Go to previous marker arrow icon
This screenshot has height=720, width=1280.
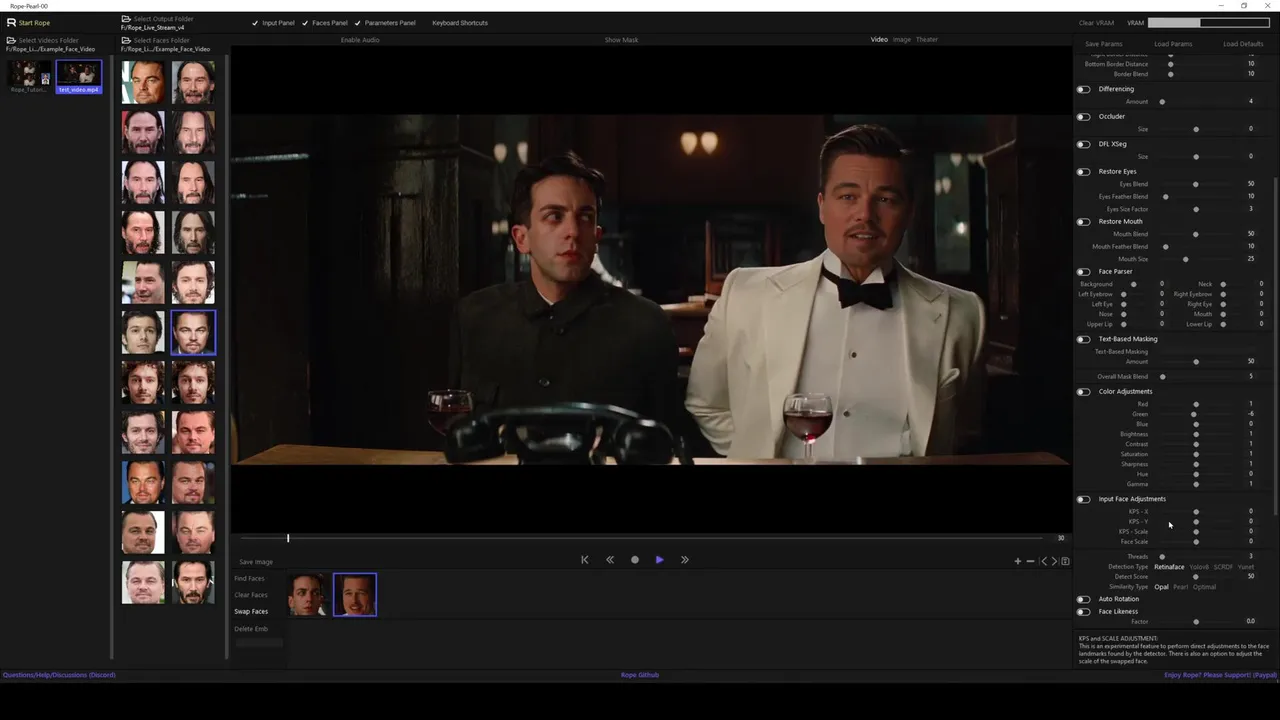[x=1044, y=561]
